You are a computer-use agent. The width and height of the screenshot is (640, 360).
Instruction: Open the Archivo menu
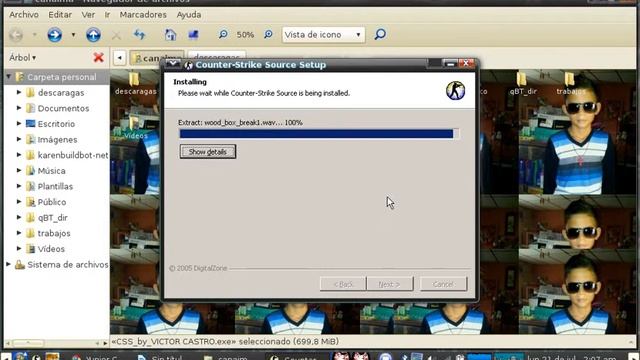[x=24, y=15]
